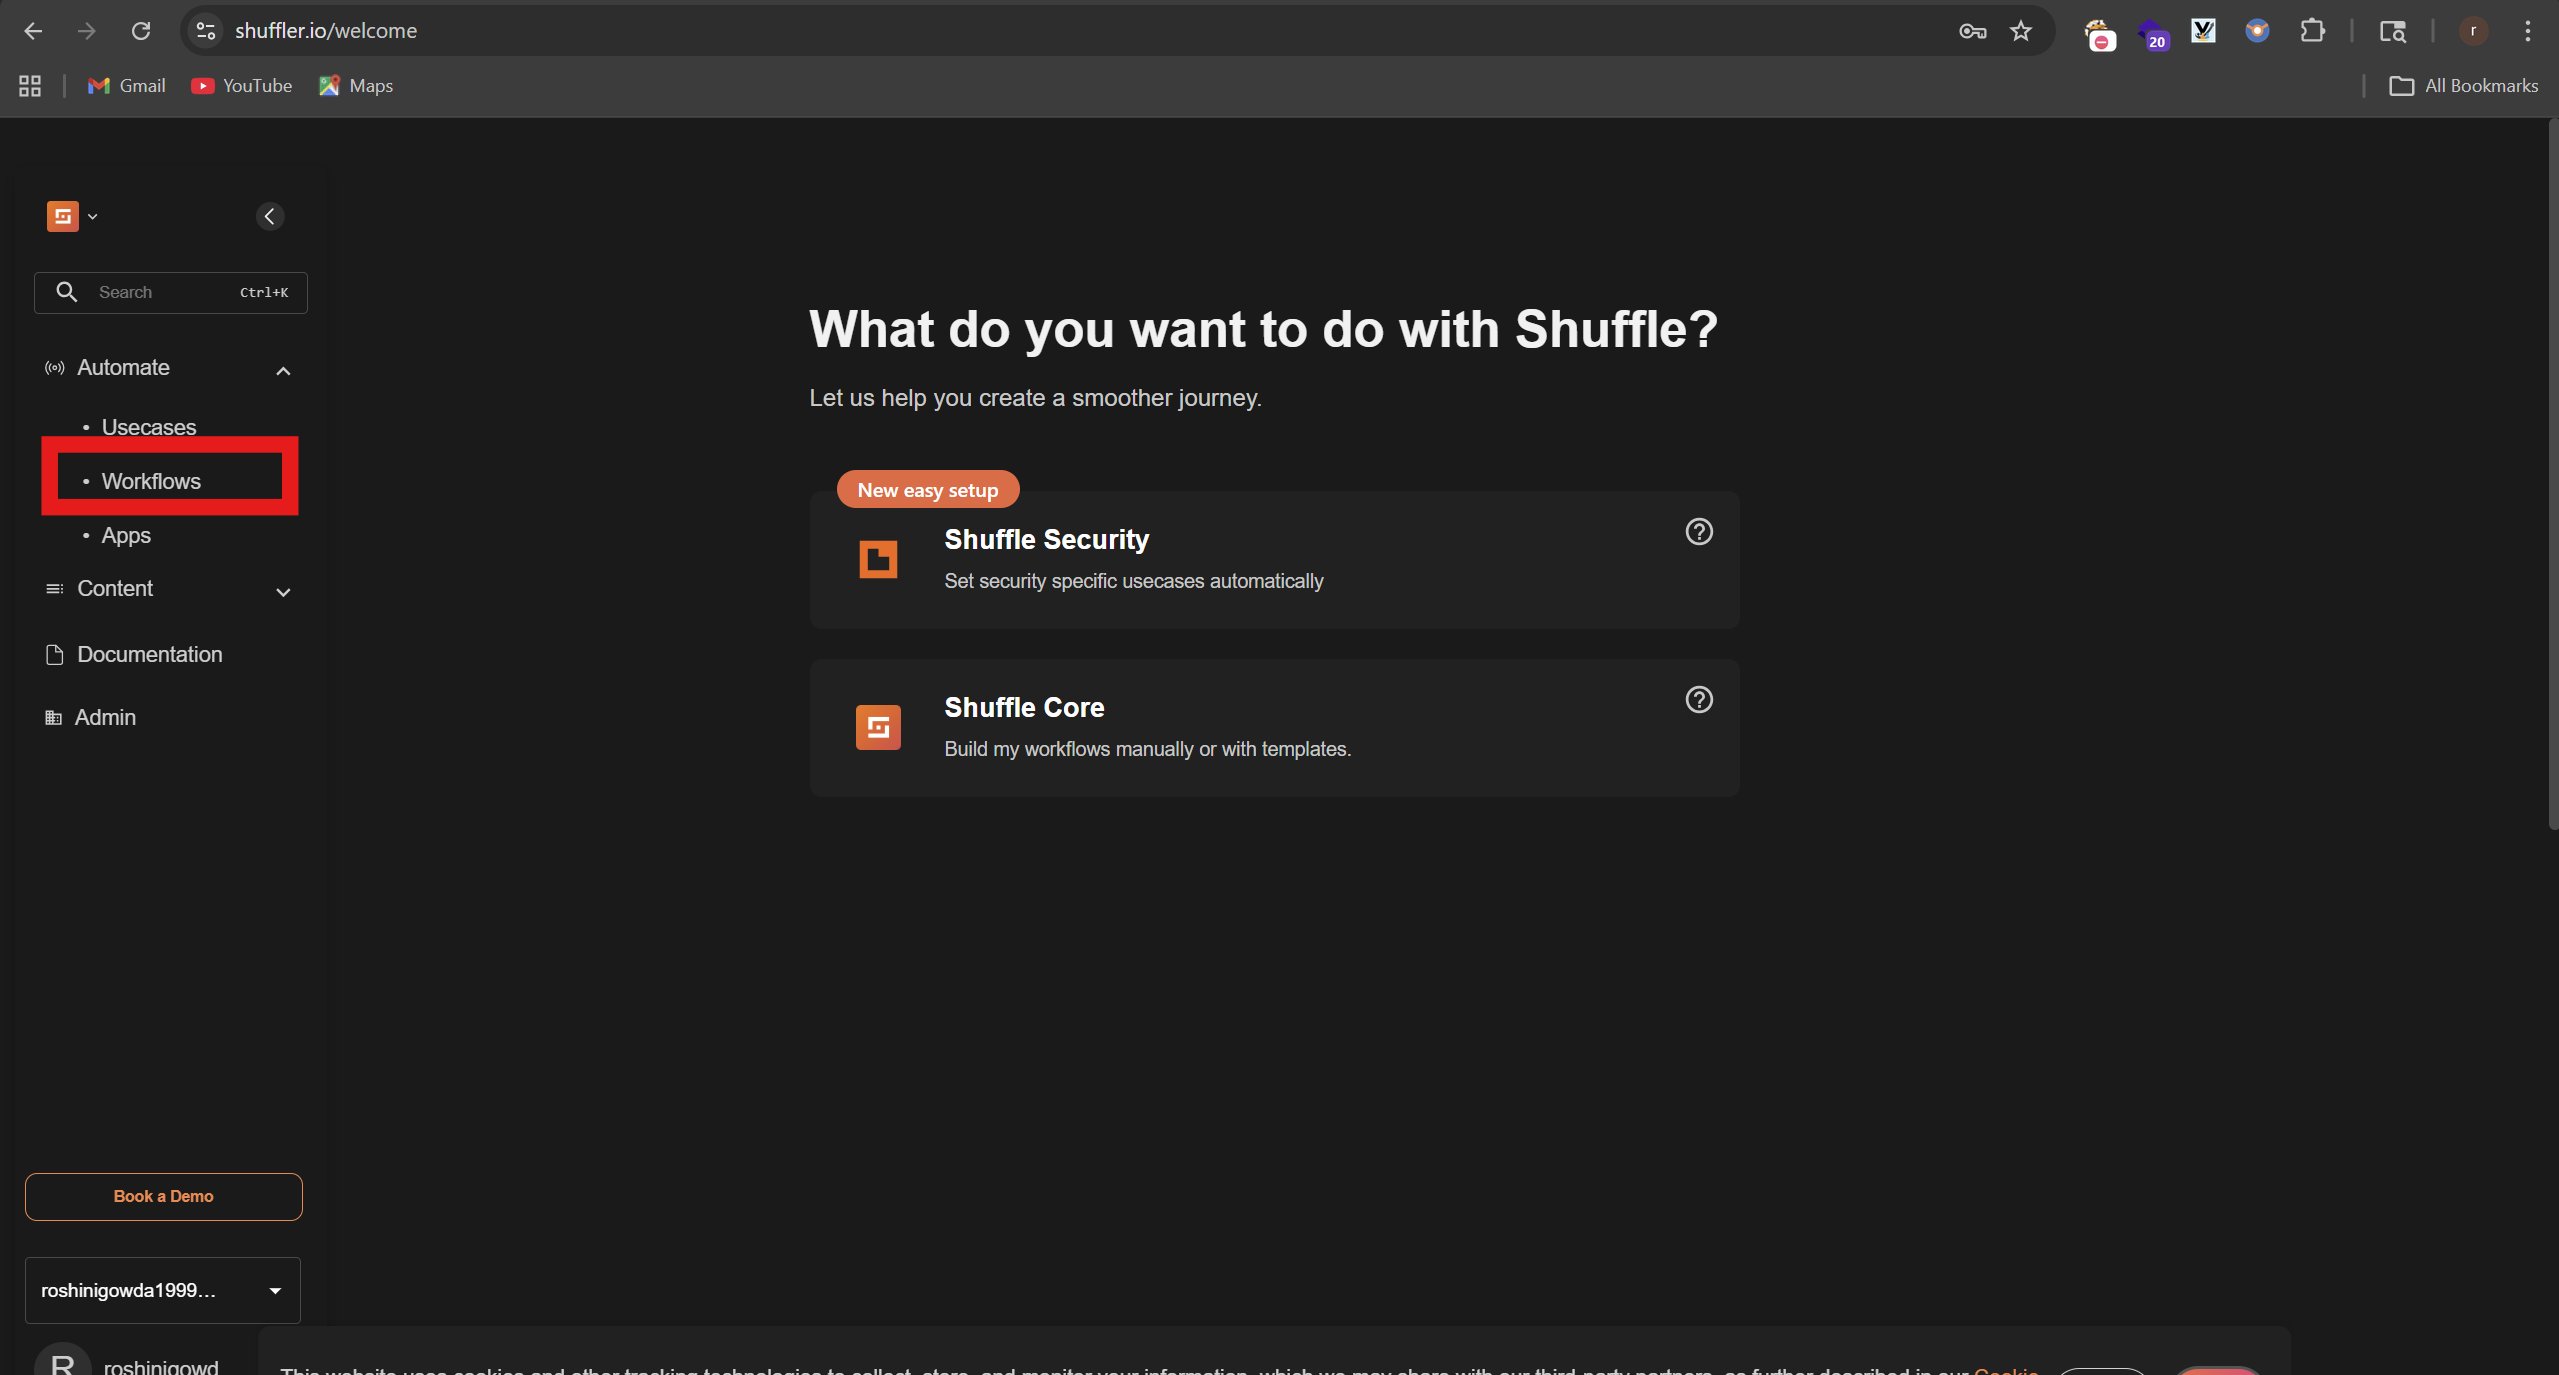Reload the shuffler.io page

pos(141,31)
